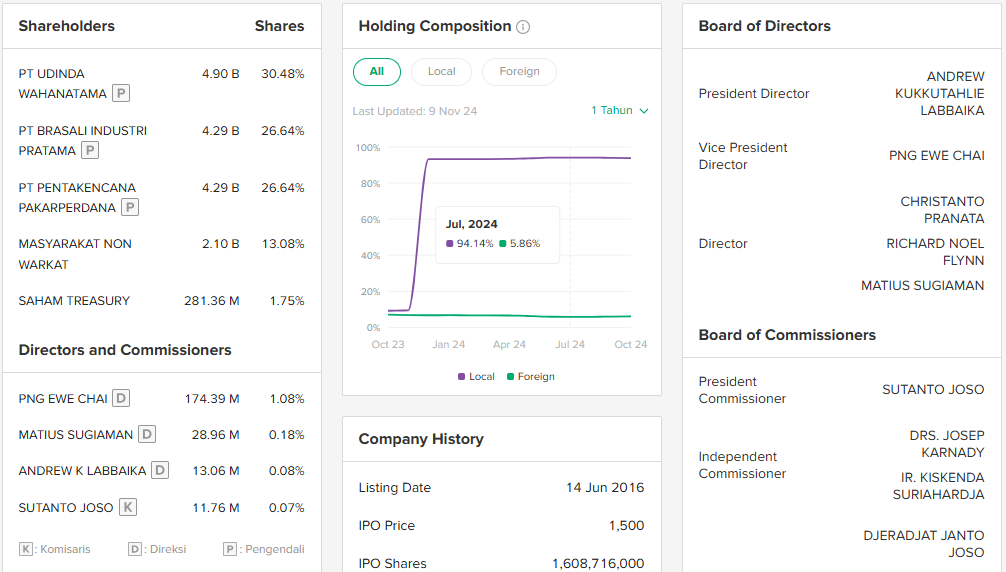Switch to the Foreign holding filter
The width and height of the screenshot is (1006, 572).
[x=519, y=72]
